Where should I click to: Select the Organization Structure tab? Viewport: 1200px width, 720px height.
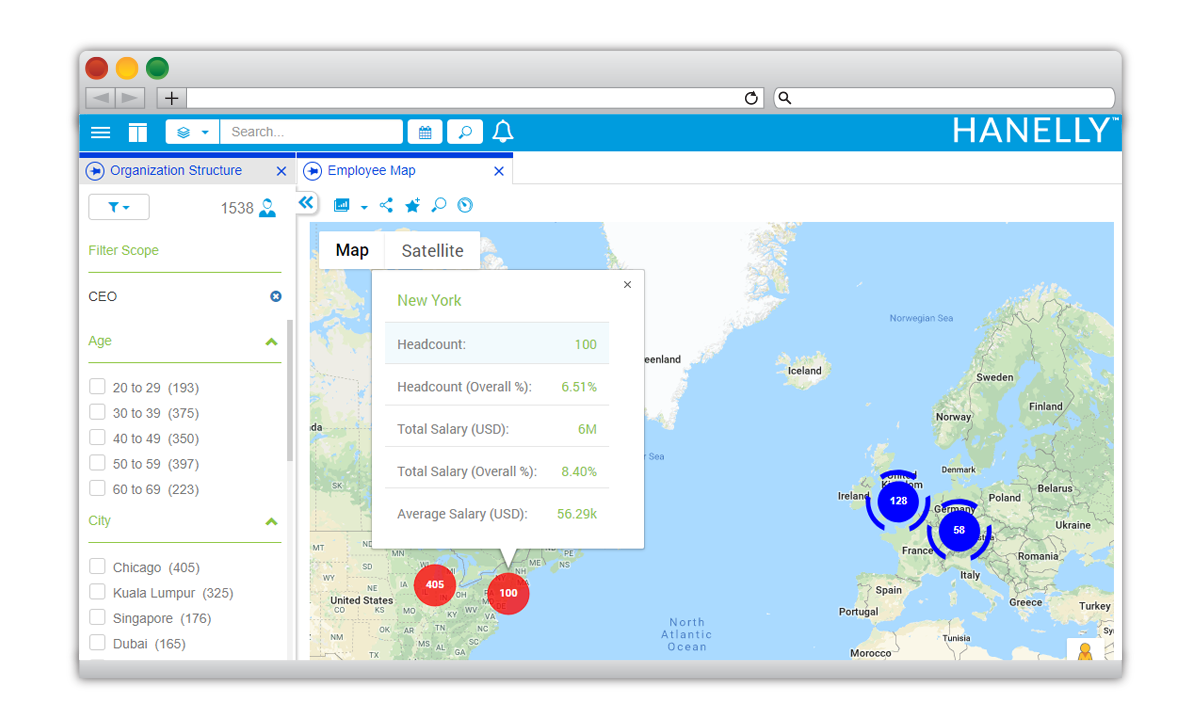click(176, 171)
